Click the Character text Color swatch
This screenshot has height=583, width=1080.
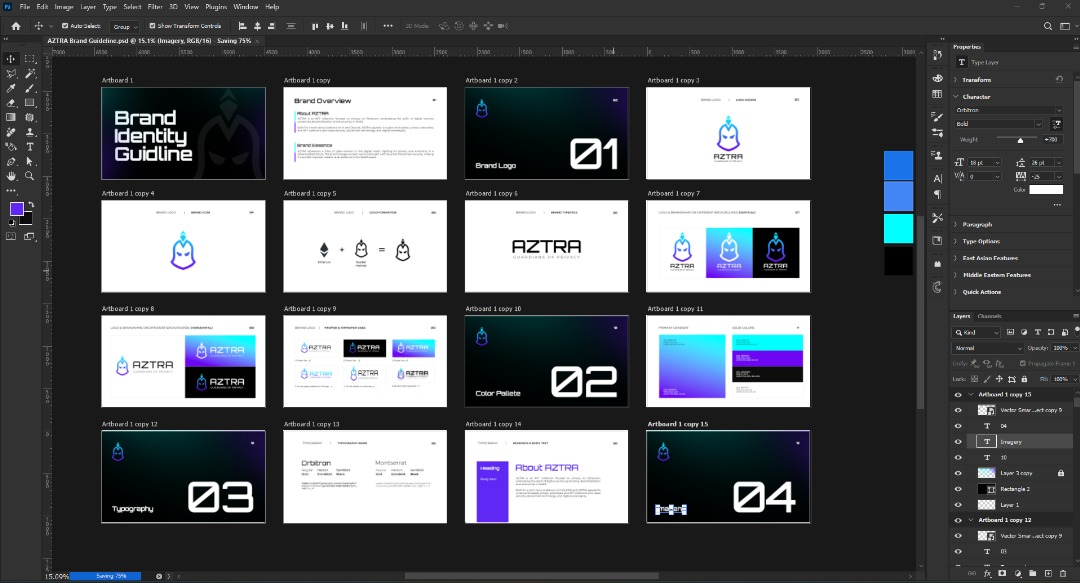tap(1046, 190)
